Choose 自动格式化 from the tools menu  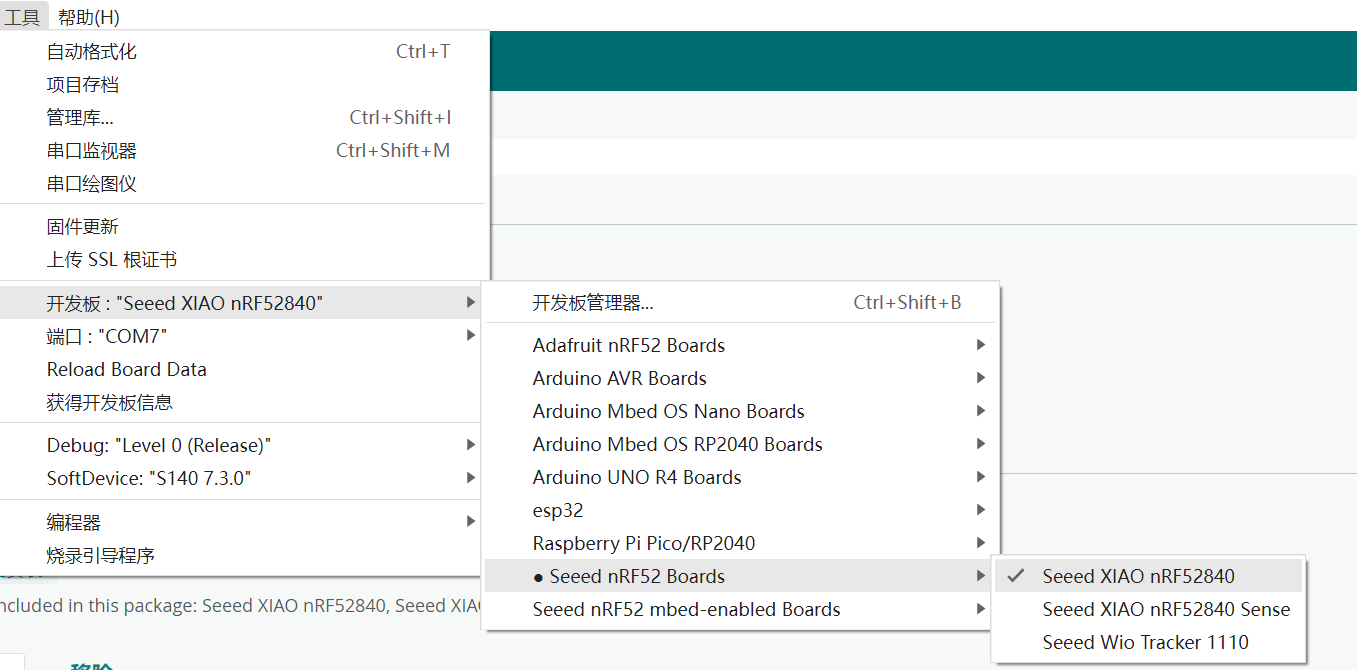click(244, 52)
